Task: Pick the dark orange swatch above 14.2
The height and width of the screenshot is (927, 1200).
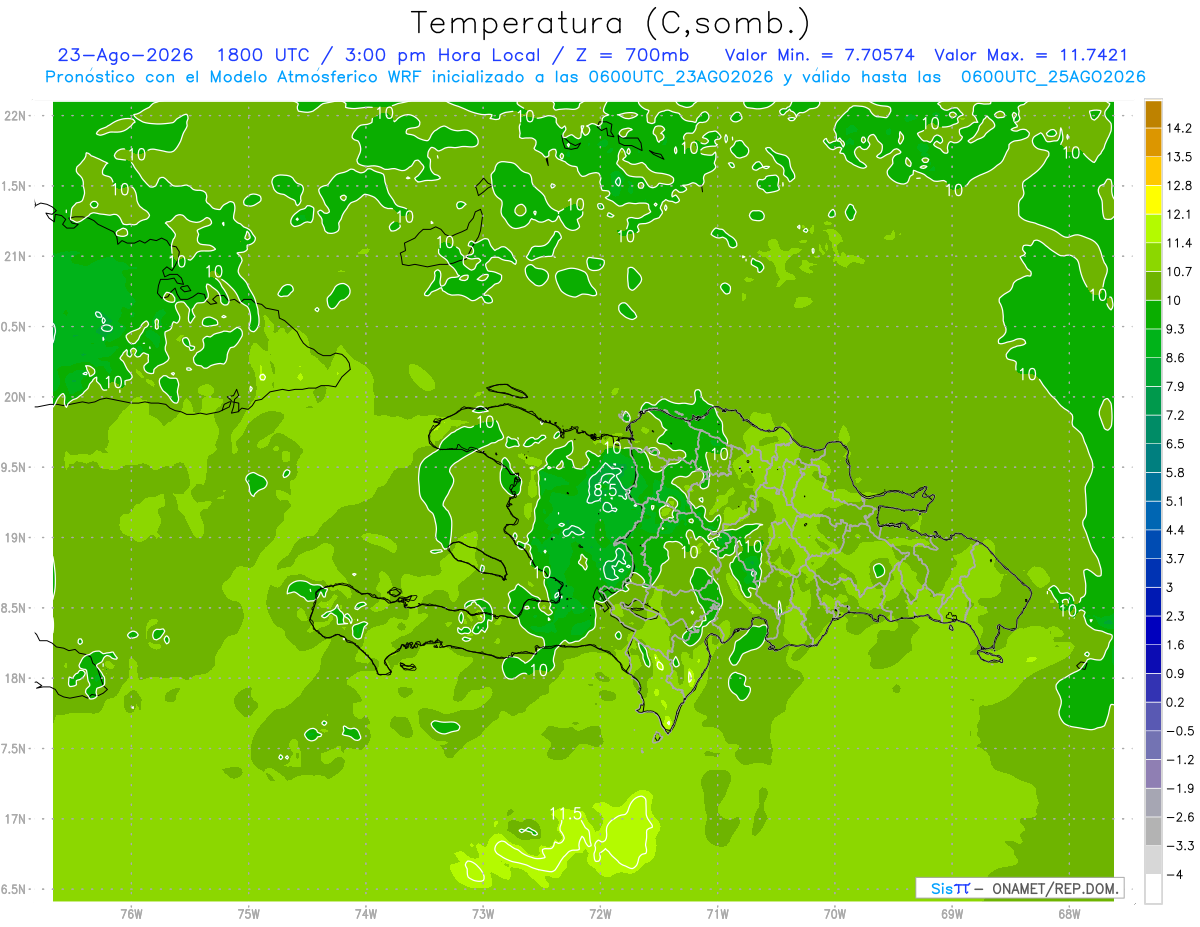Action: 1153,114
